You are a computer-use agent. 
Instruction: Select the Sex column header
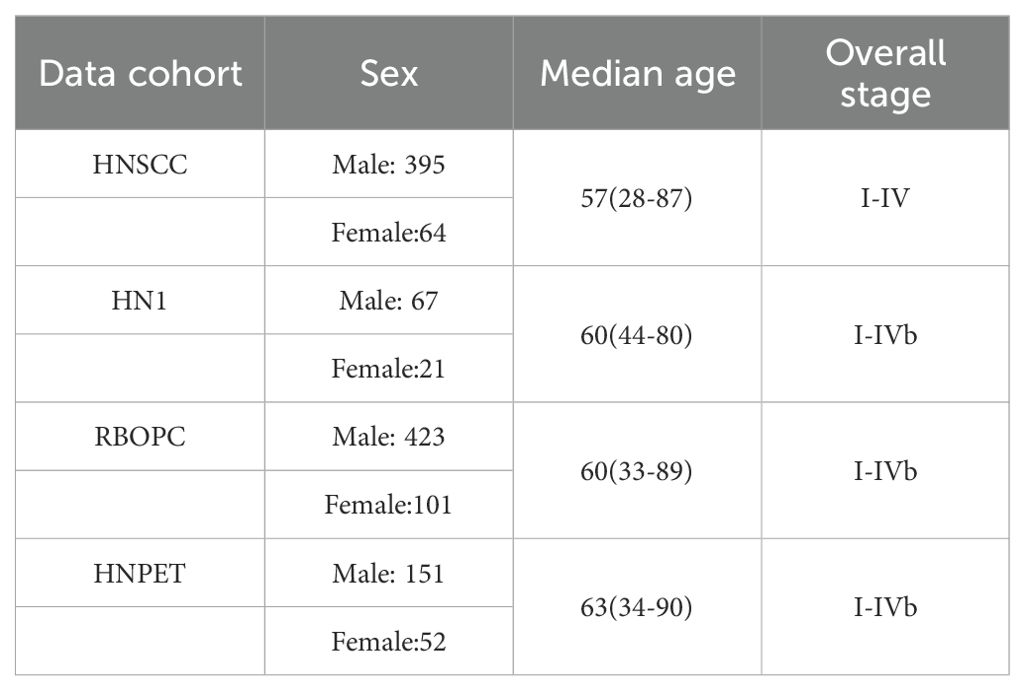coord(388,74)
